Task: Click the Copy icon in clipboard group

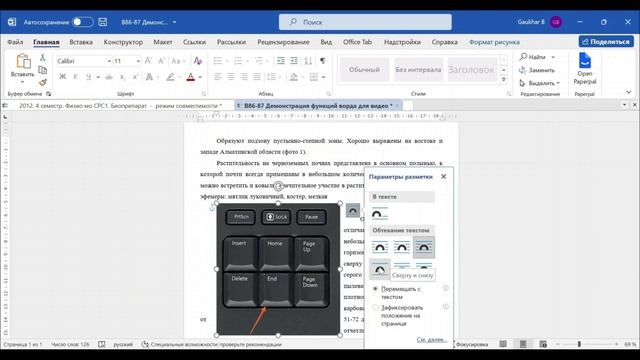Action: click(x=42, y=70)
